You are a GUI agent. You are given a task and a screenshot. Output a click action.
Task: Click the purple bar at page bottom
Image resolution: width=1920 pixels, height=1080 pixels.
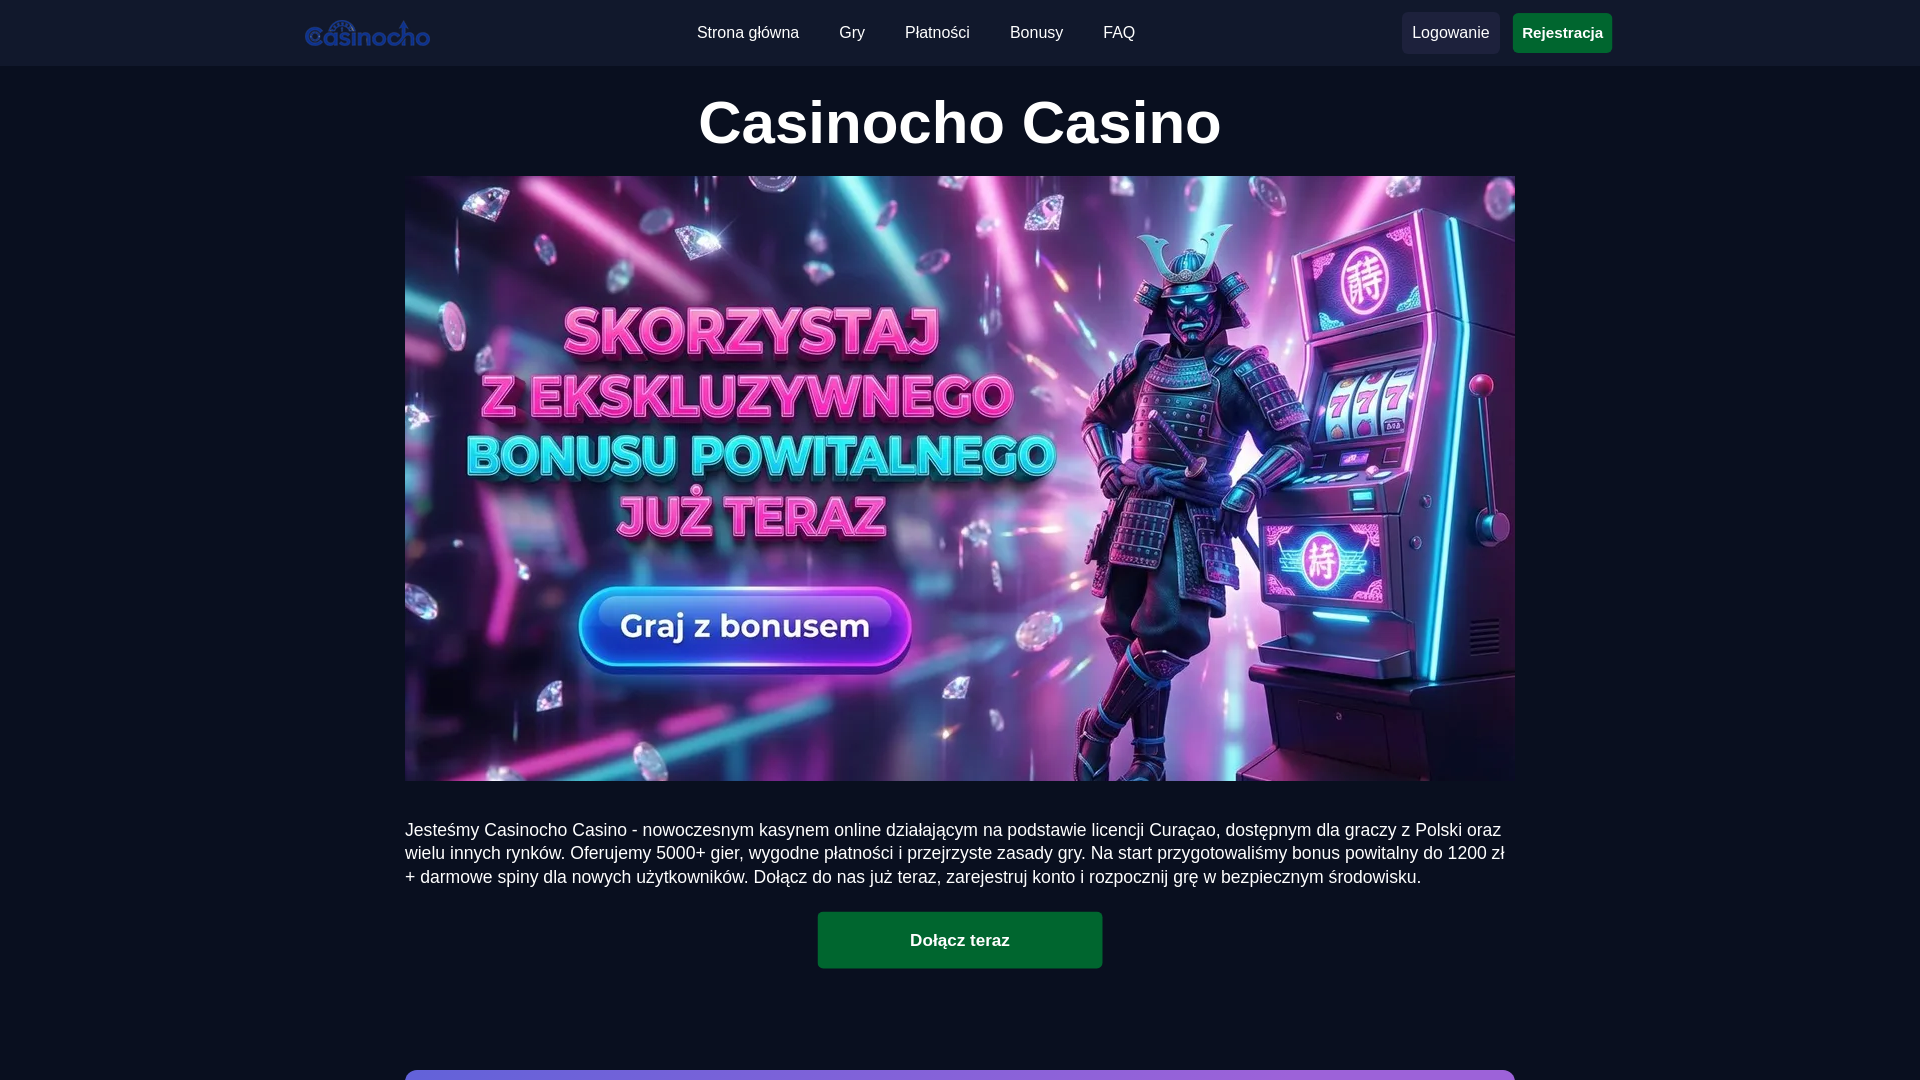(960, 1075)
